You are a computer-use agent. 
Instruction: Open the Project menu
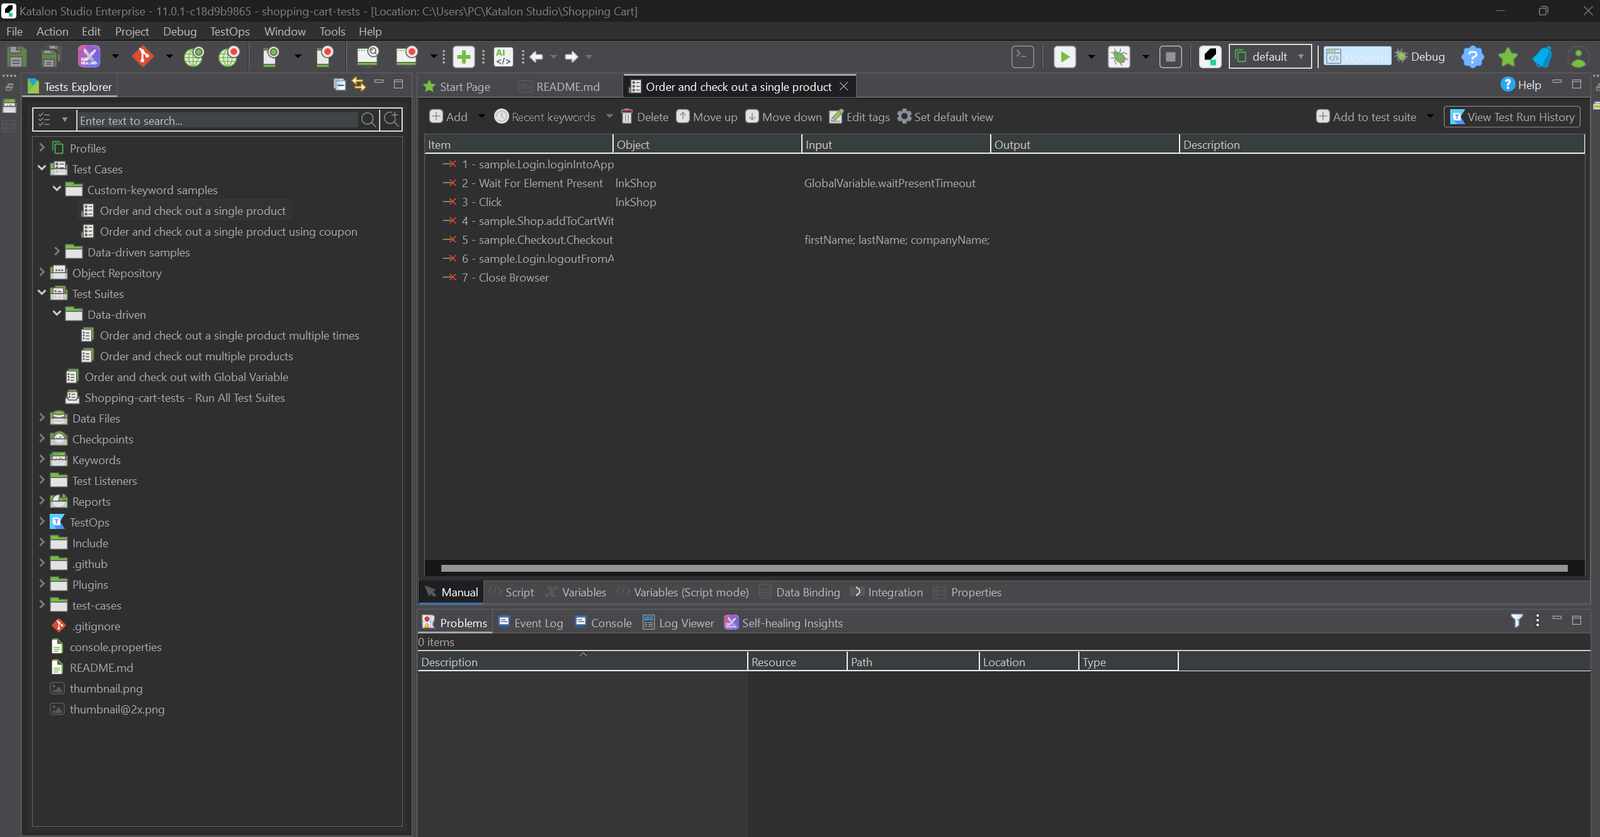132,31
